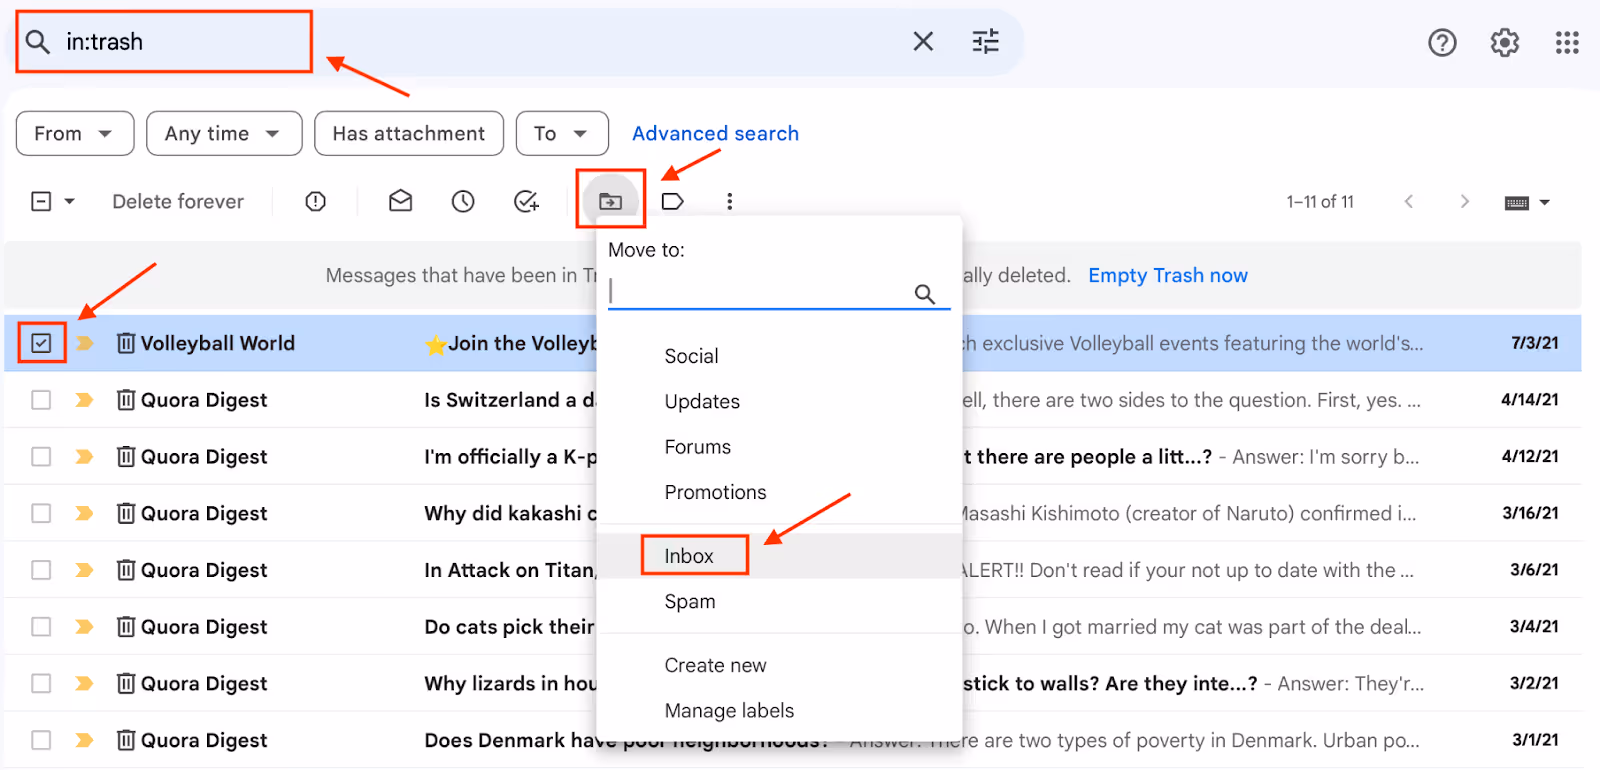This screenshot has height=770, width=1600.
Task: Open the More three-dot menu
Action: tap(730, 201)
